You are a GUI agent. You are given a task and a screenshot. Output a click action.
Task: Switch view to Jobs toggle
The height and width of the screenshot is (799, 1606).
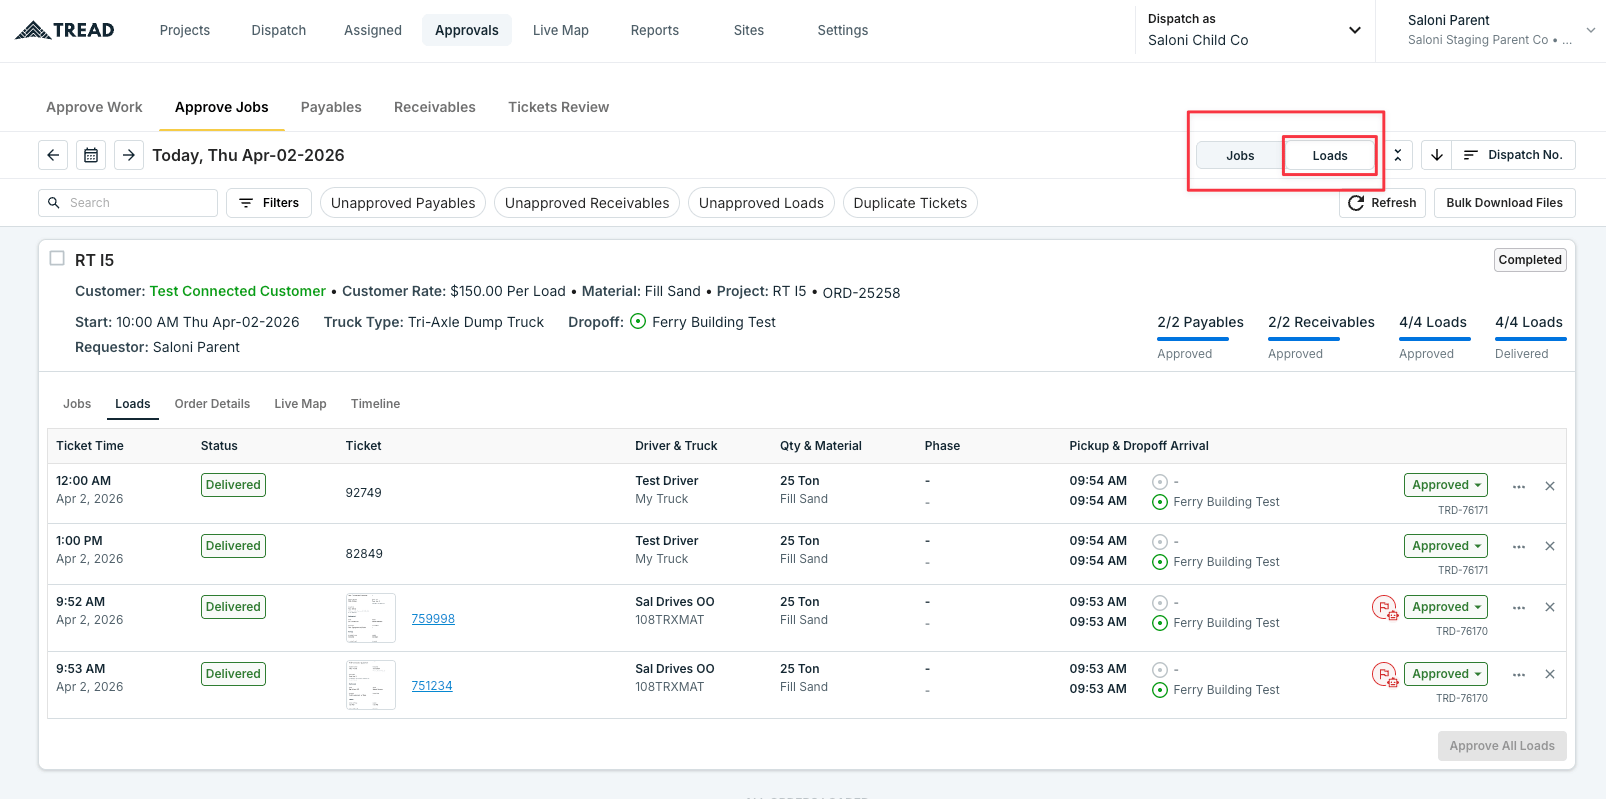point(1240,155)
